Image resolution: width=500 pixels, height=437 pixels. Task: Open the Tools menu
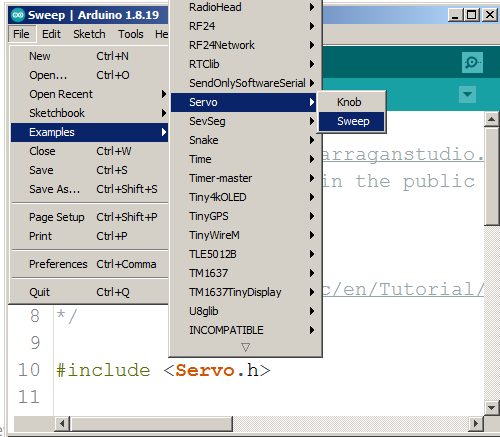pos(131,34)
